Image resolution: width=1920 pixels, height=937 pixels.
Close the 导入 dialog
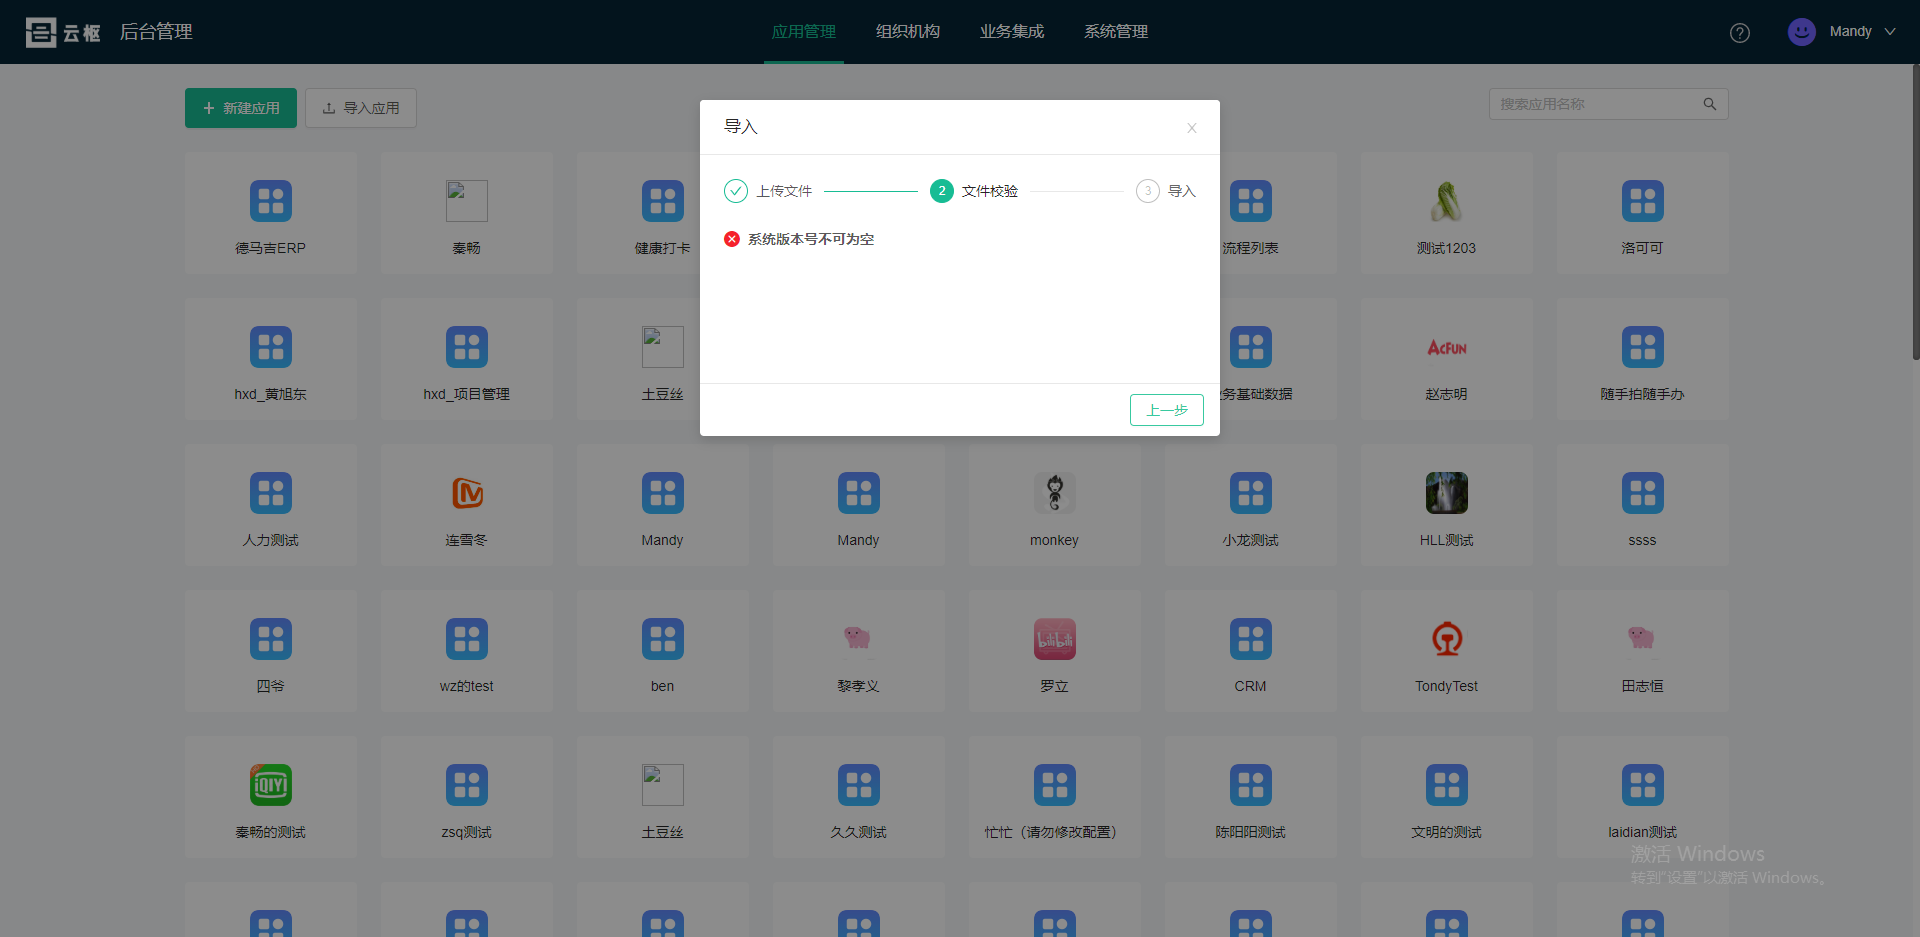point(1192,128)
